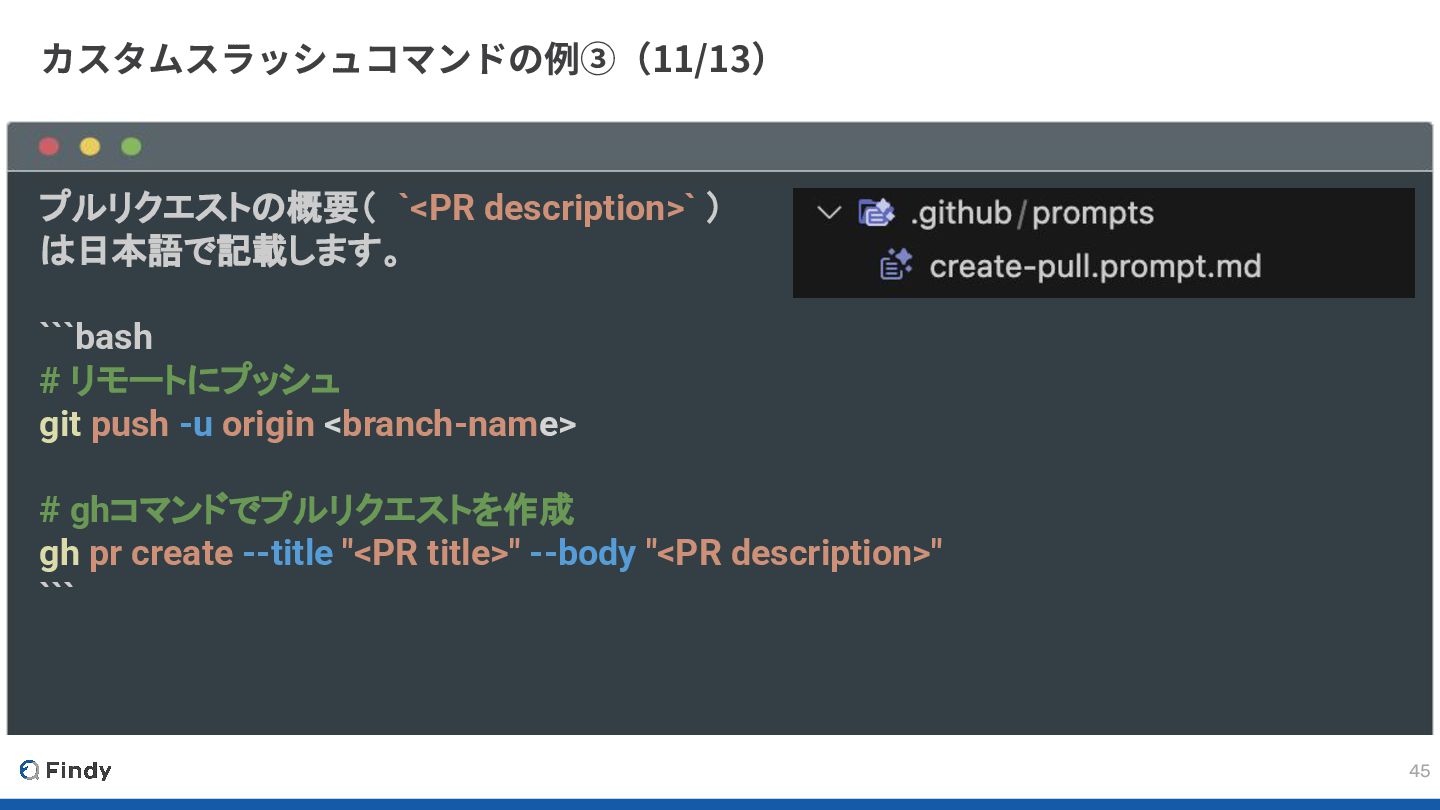
Task: Open the create-pull.prompt.md file
Action: tap(1095, 267)
